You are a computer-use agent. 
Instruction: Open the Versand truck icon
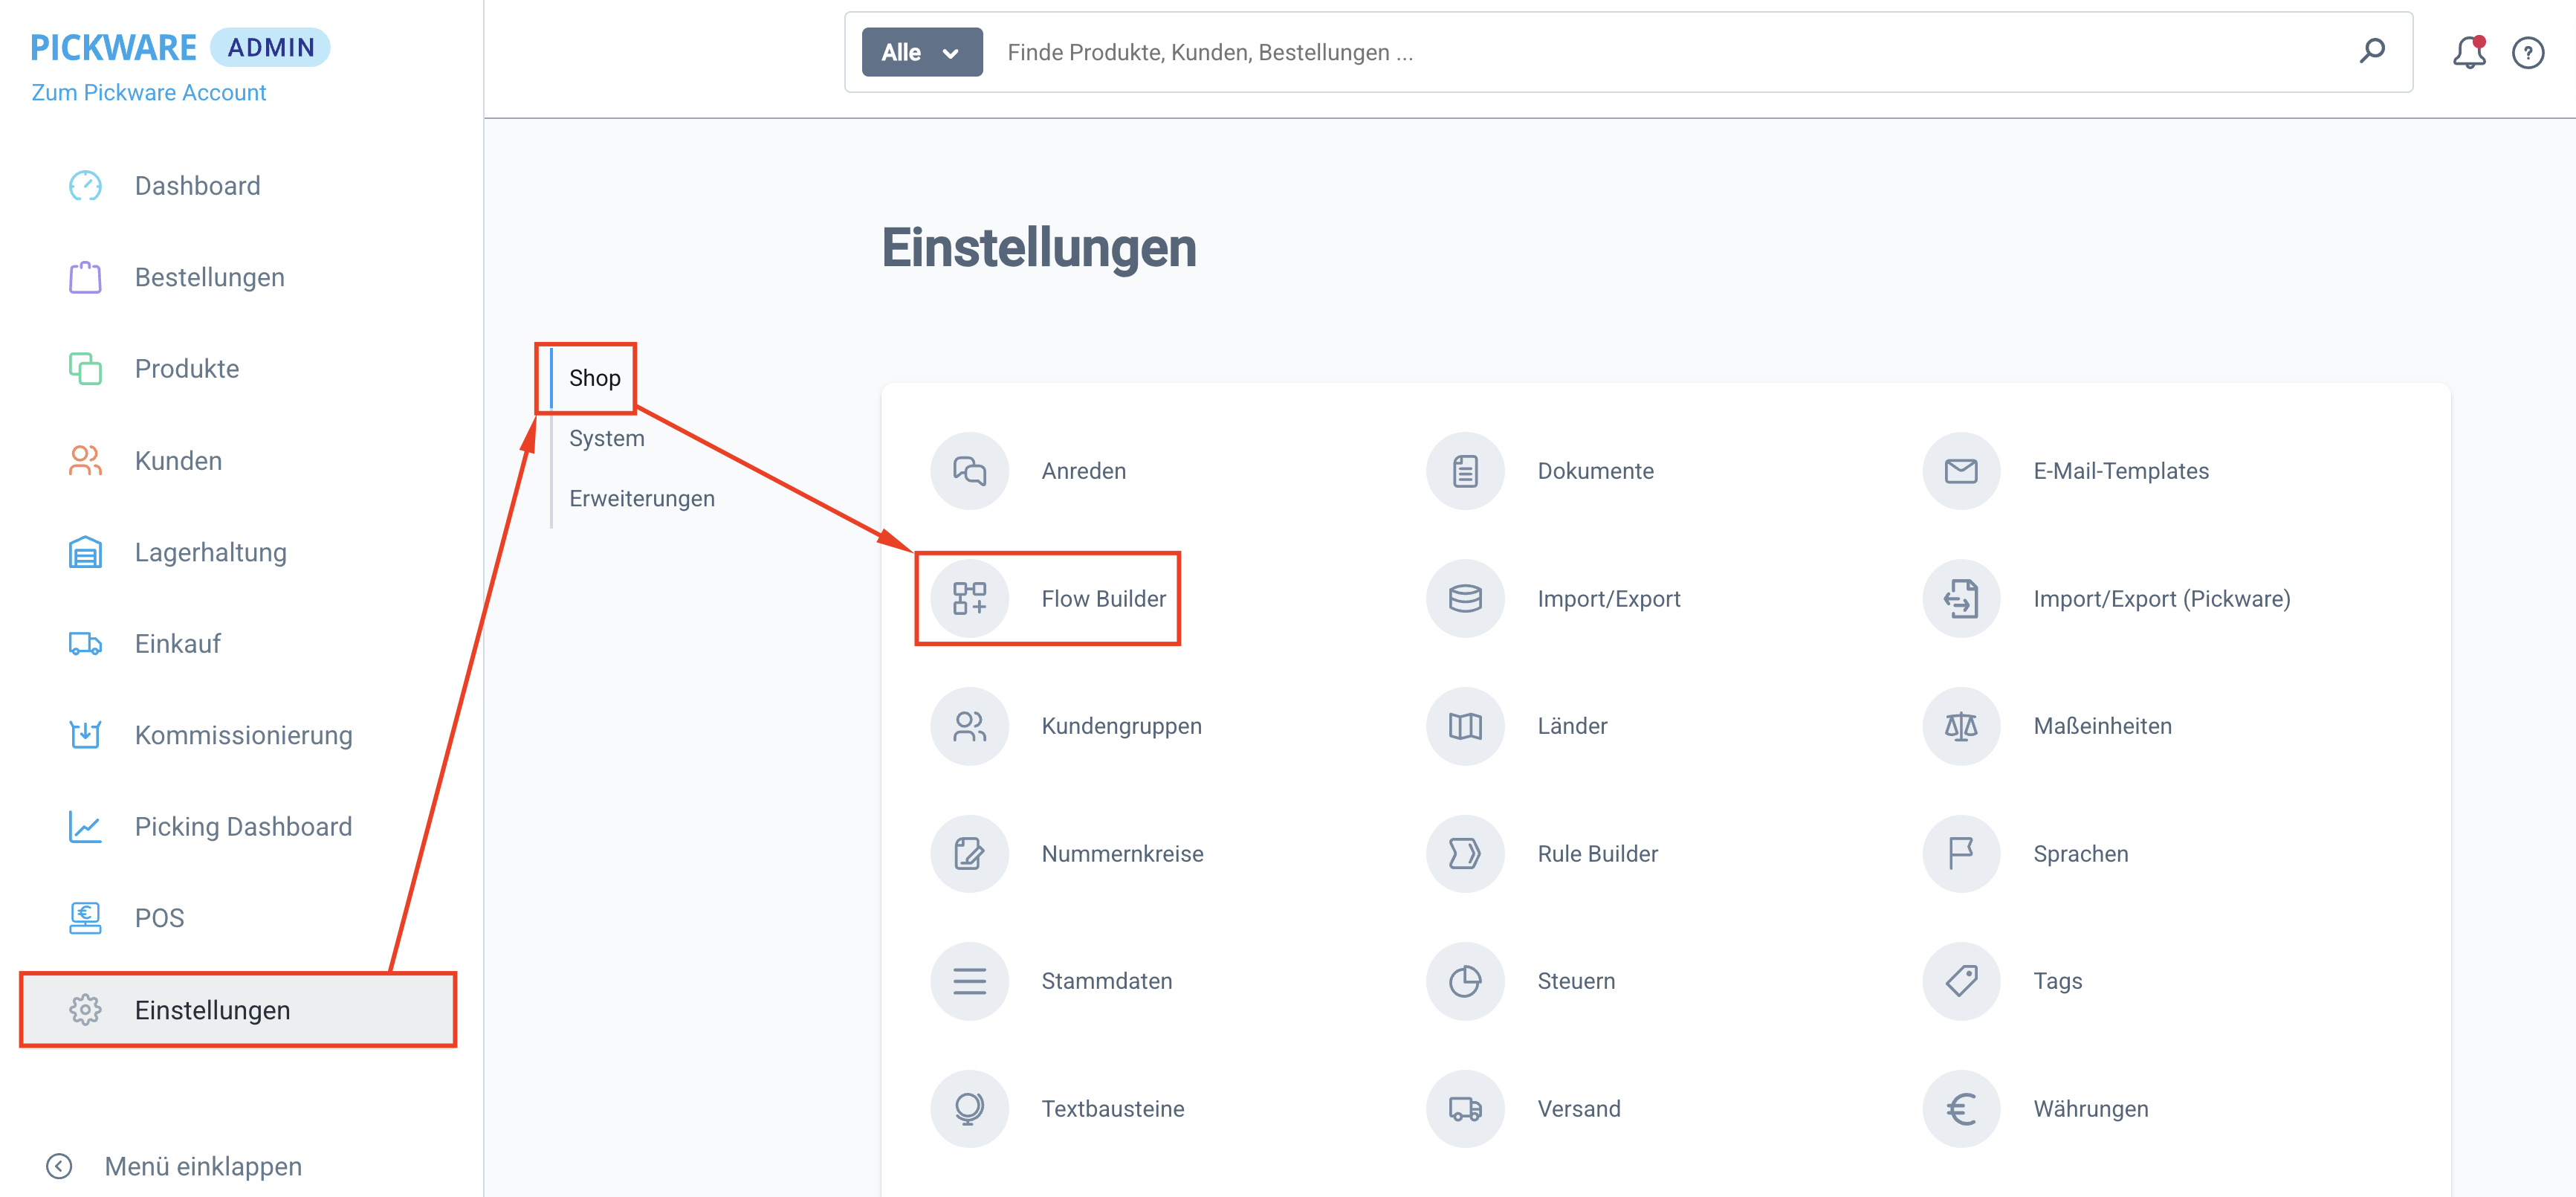click(x=1464, y=1108)
